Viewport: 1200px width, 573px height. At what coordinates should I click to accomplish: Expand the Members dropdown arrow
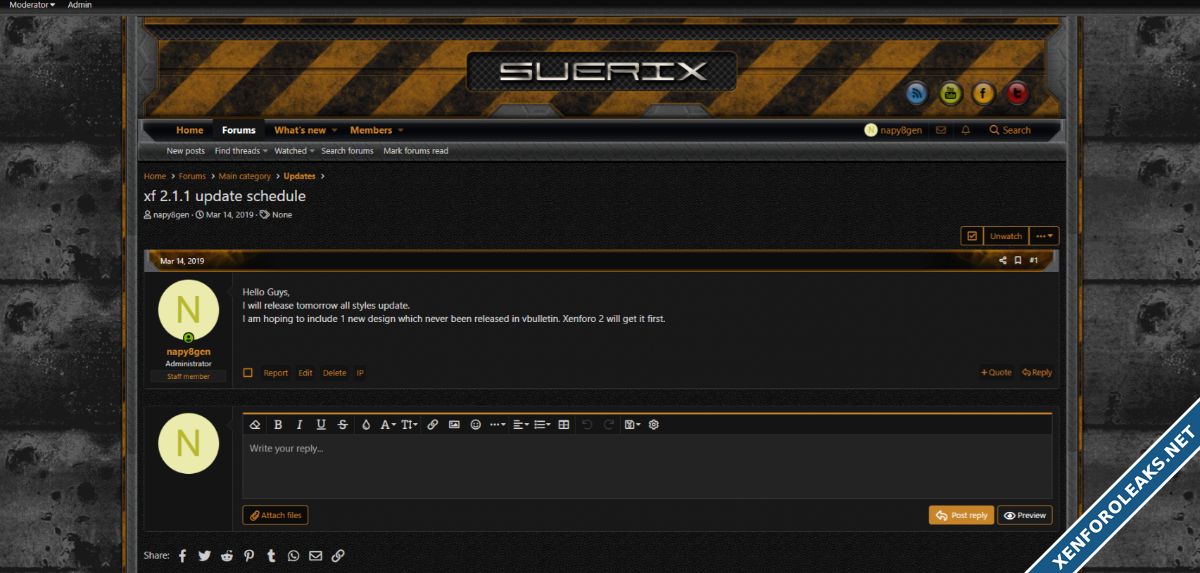pyautogui.click(x=401, y=130)
